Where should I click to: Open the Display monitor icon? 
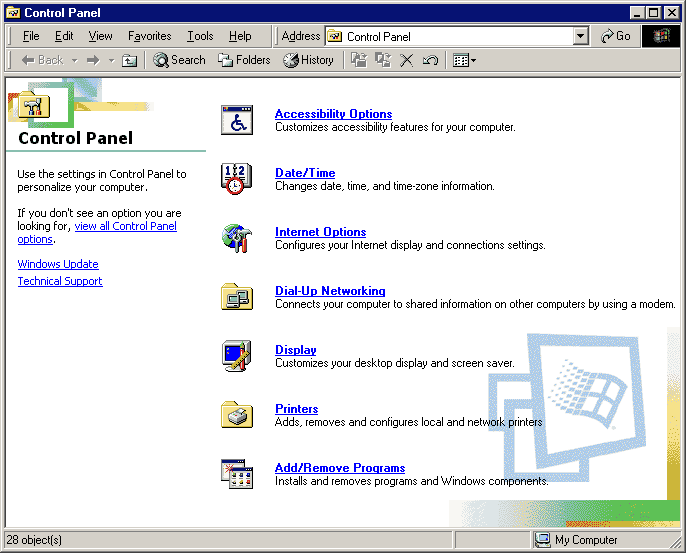coord(237,356)
